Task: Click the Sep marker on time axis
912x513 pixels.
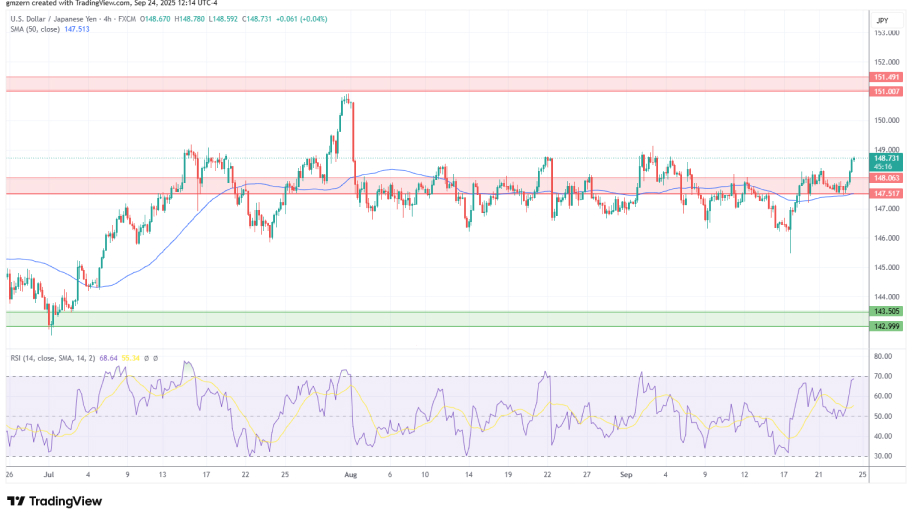Action: pos(627,477)
